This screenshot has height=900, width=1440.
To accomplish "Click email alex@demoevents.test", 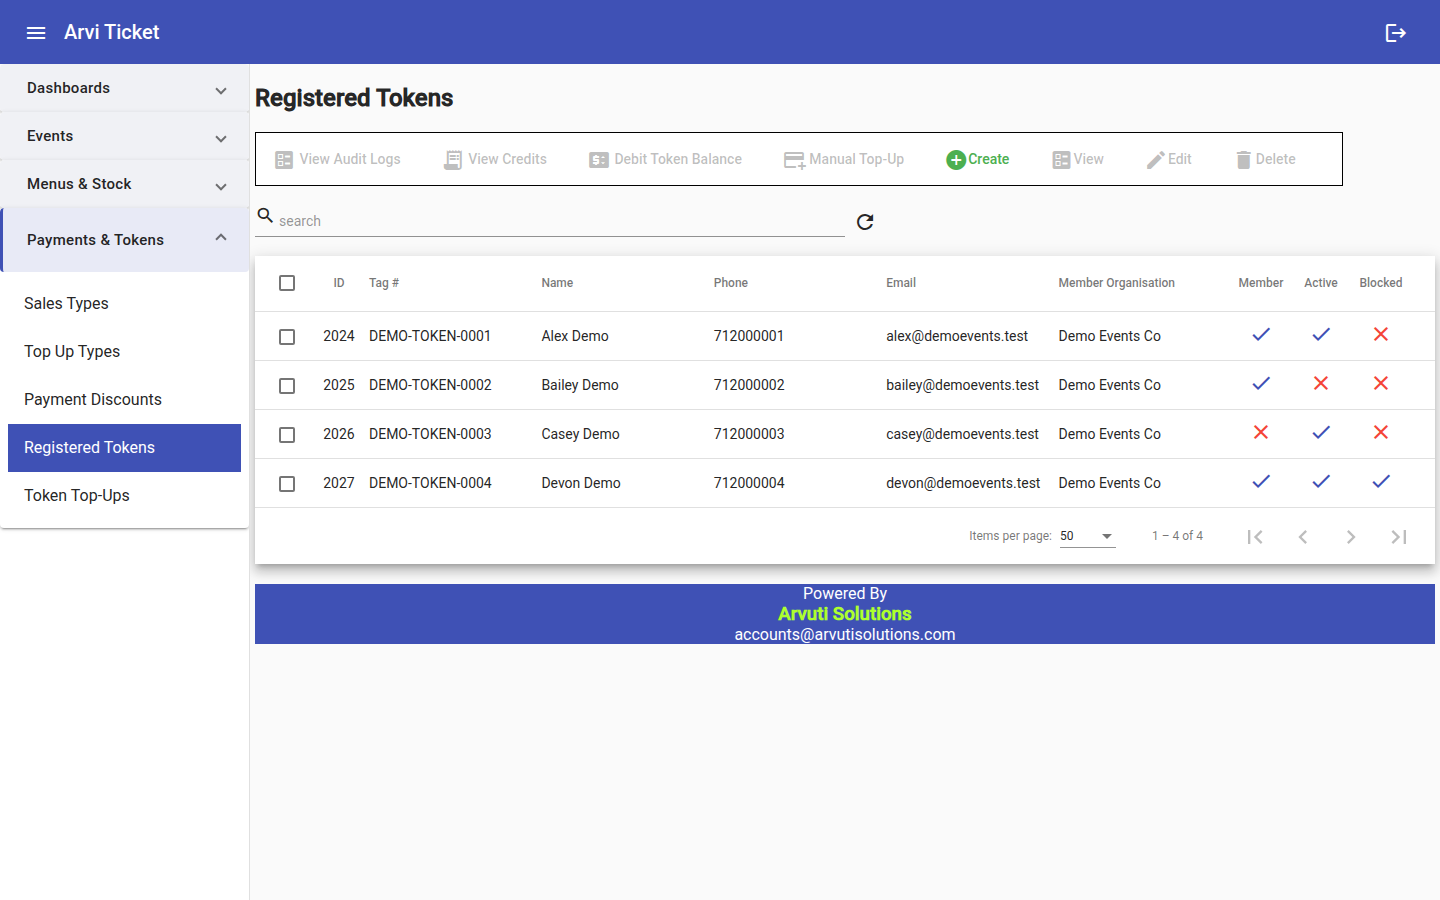I will click(957, 336).
